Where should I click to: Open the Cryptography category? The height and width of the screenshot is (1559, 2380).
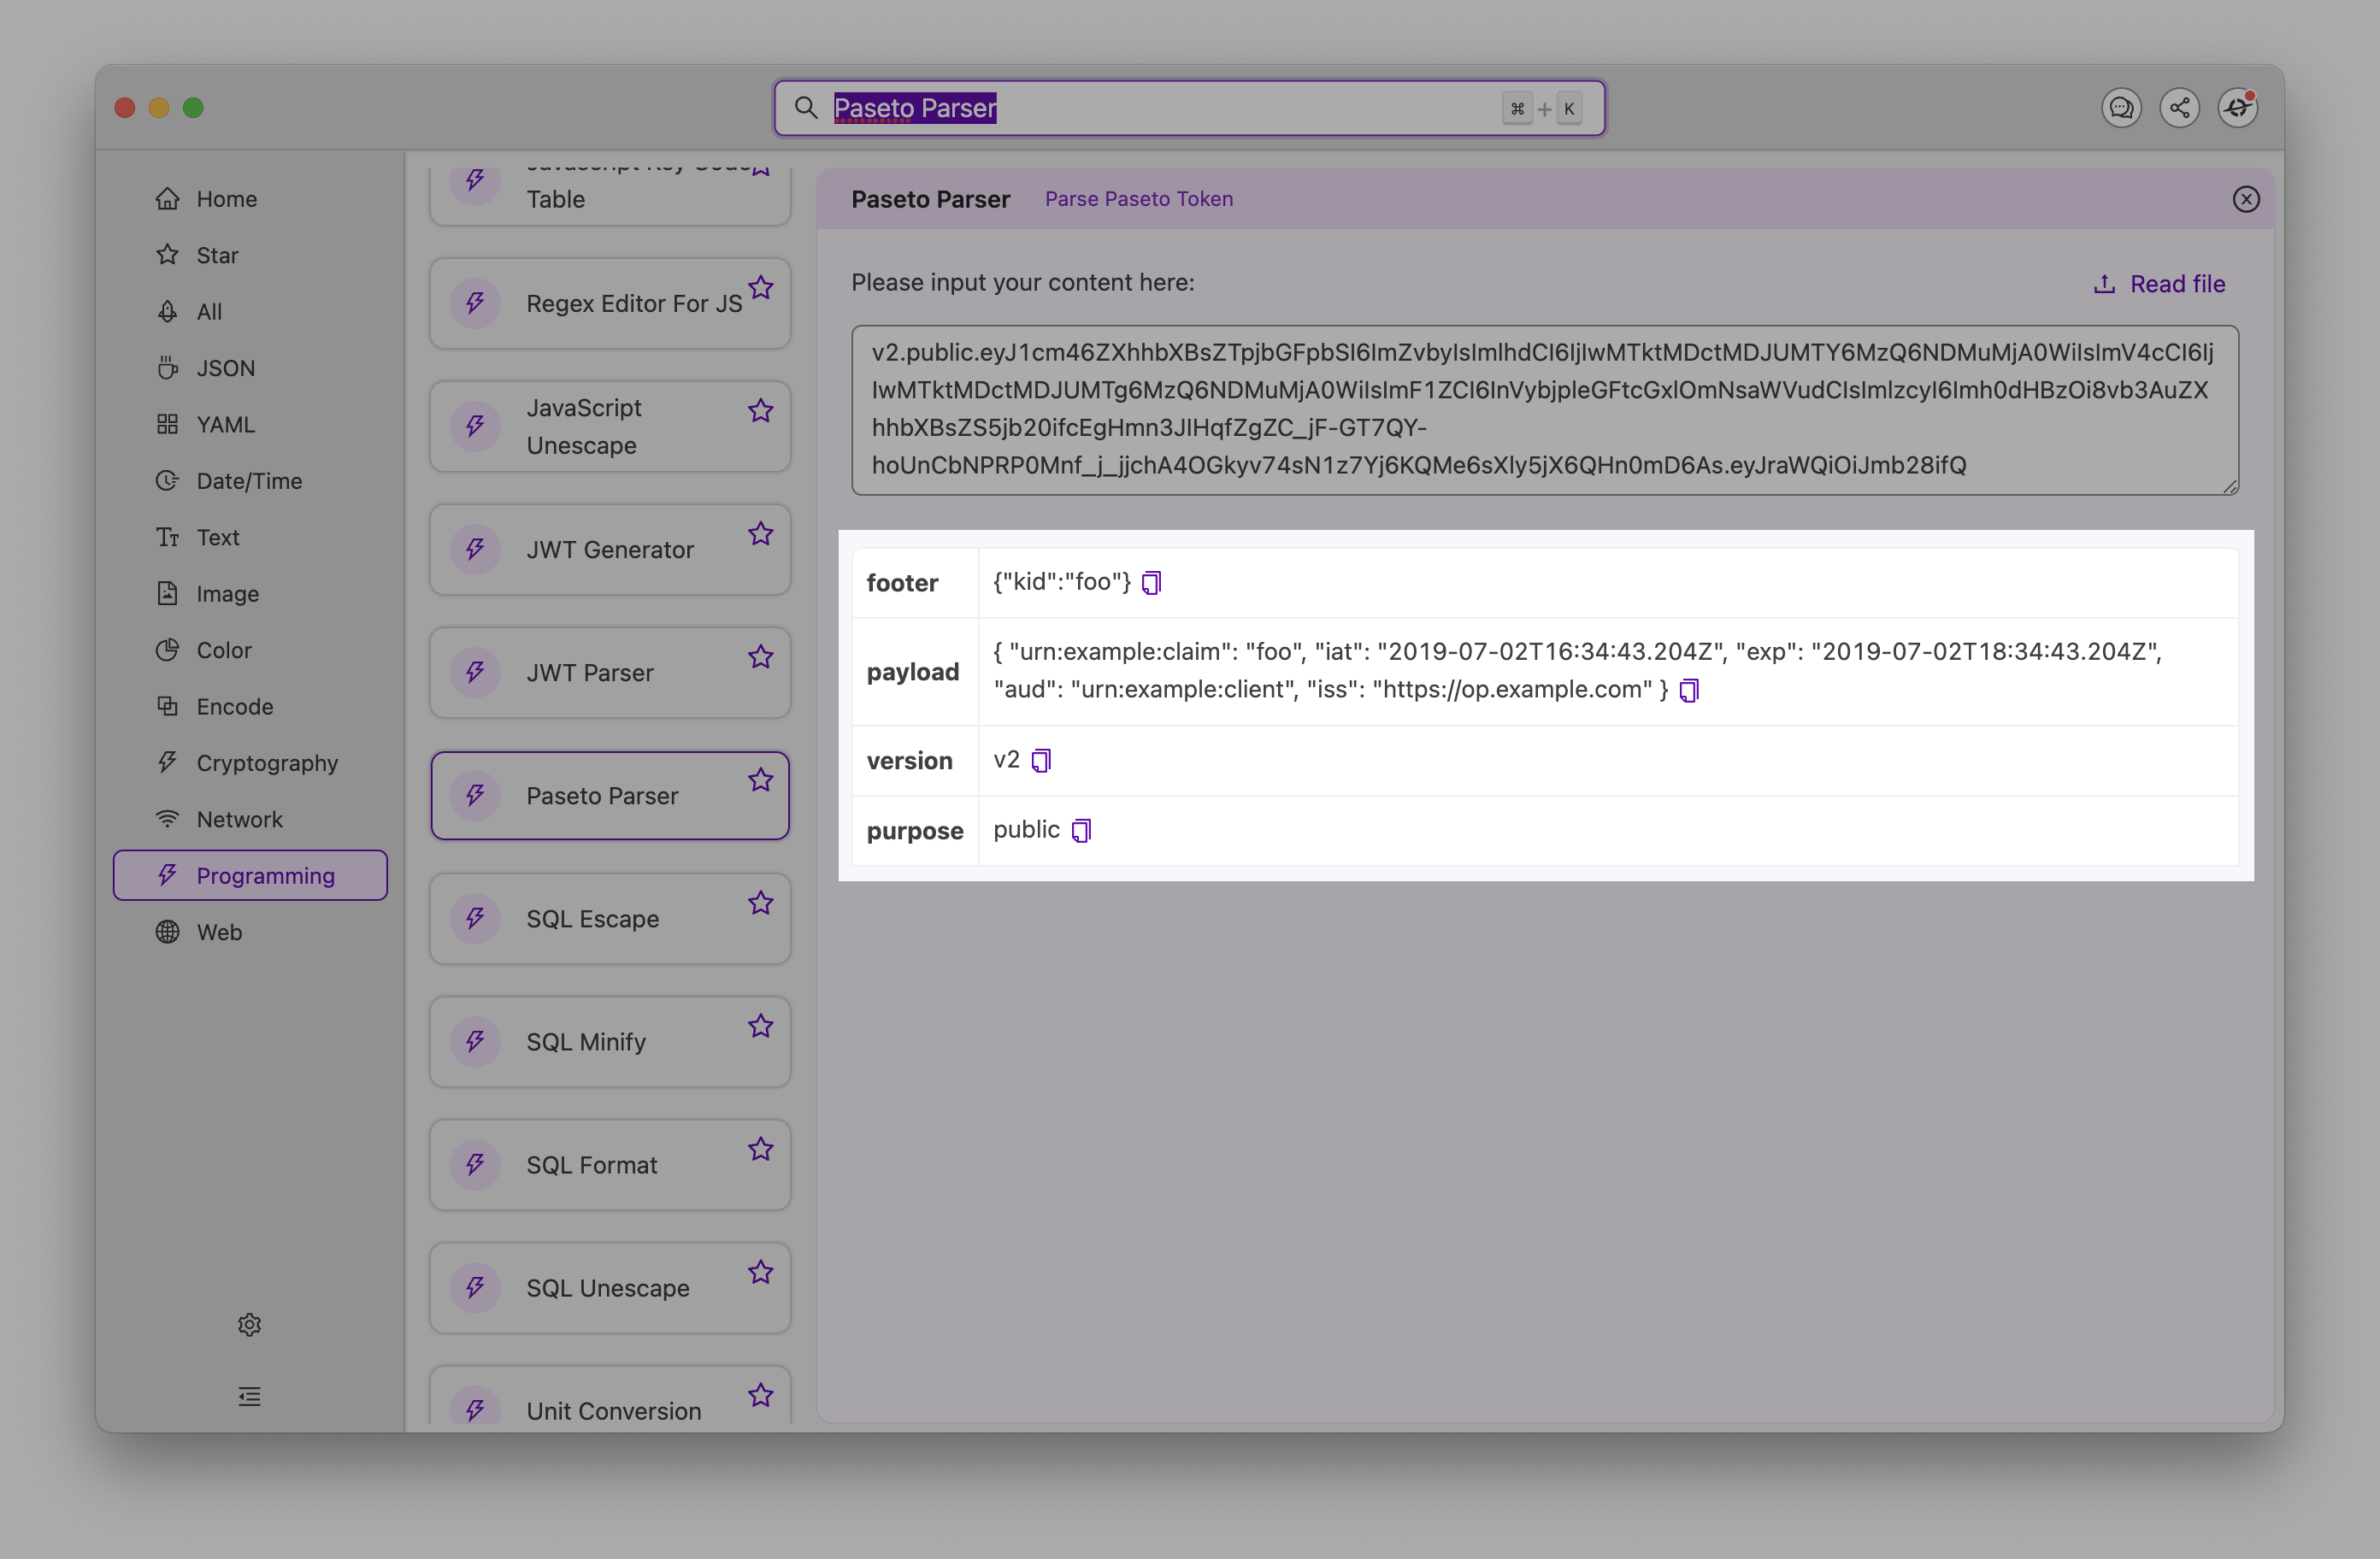point(250,763)
